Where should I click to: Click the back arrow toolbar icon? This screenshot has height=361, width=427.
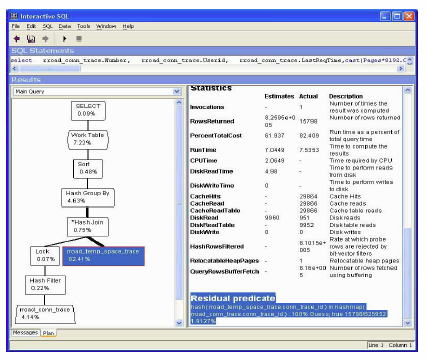[x=16, y=39]
